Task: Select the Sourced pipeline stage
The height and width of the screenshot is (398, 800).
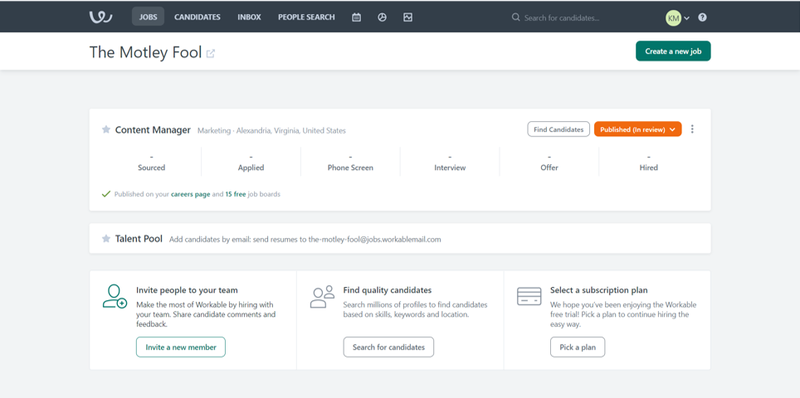Action: [x=152, y=162]
